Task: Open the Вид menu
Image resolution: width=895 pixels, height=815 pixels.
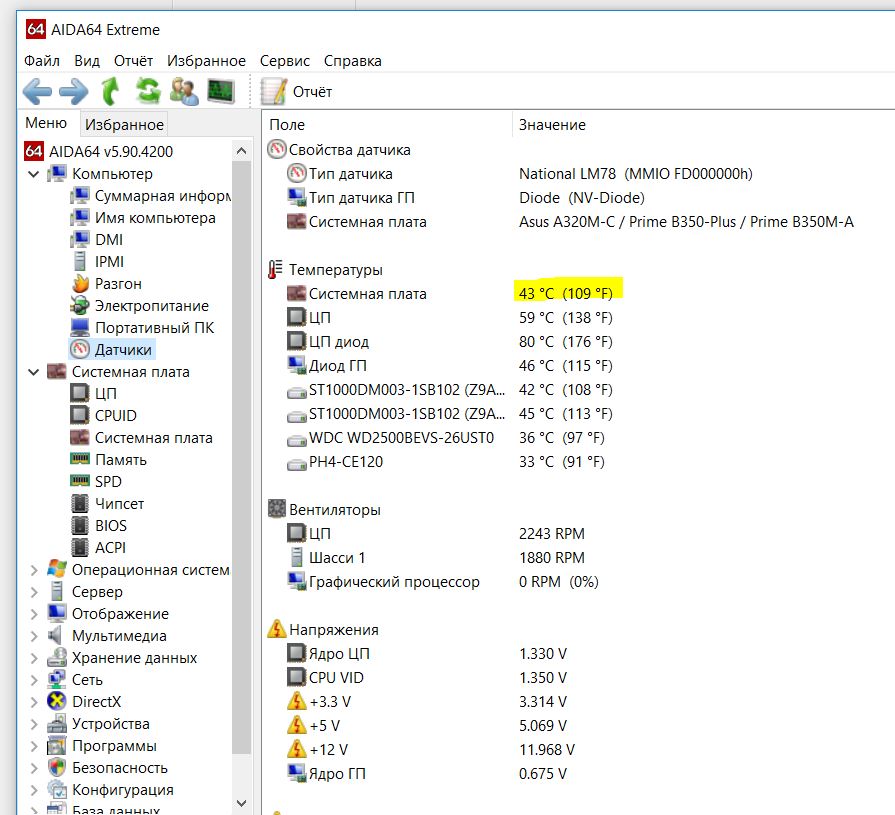Action: 87,60
